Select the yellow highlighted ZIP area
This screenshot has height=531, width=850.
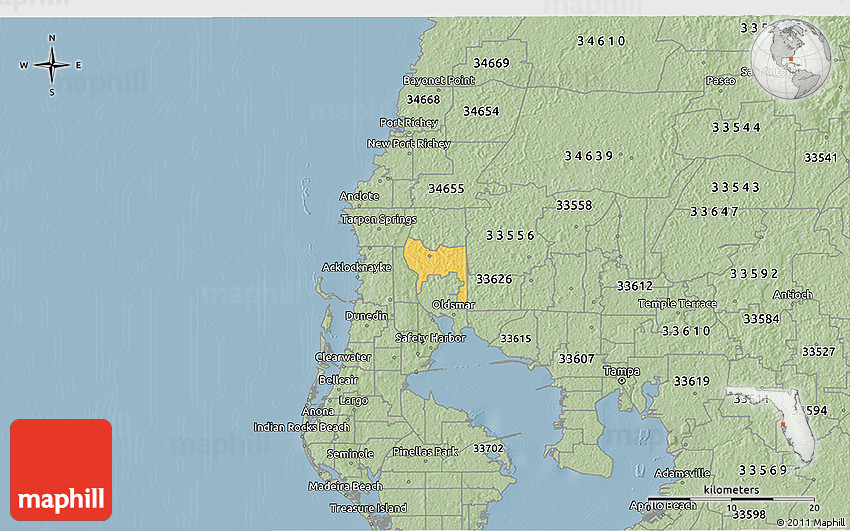click(434, 262)
